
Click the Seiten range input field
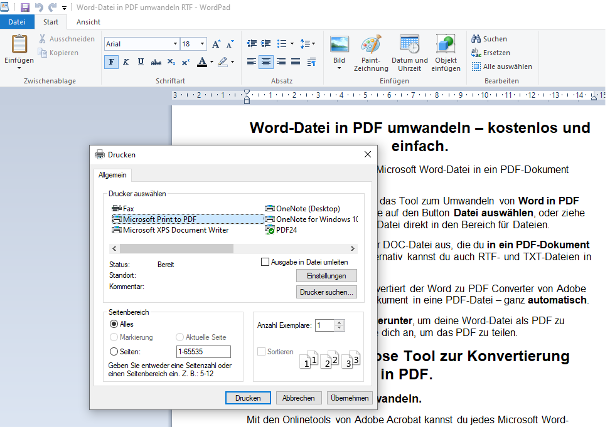pyautogui.click(x=202, y=351)
